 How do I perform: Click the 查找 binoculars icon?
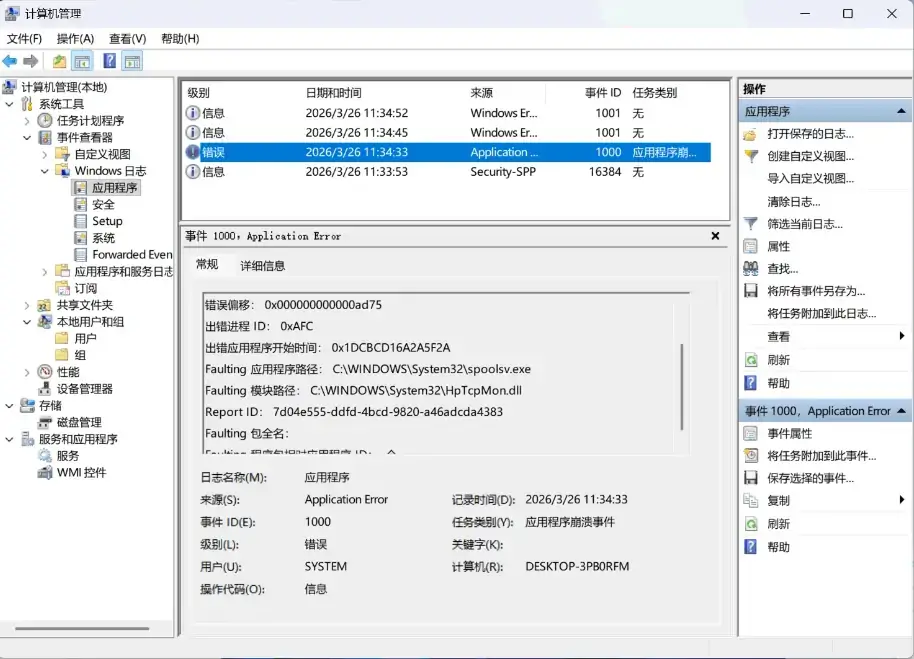(751, 269)
